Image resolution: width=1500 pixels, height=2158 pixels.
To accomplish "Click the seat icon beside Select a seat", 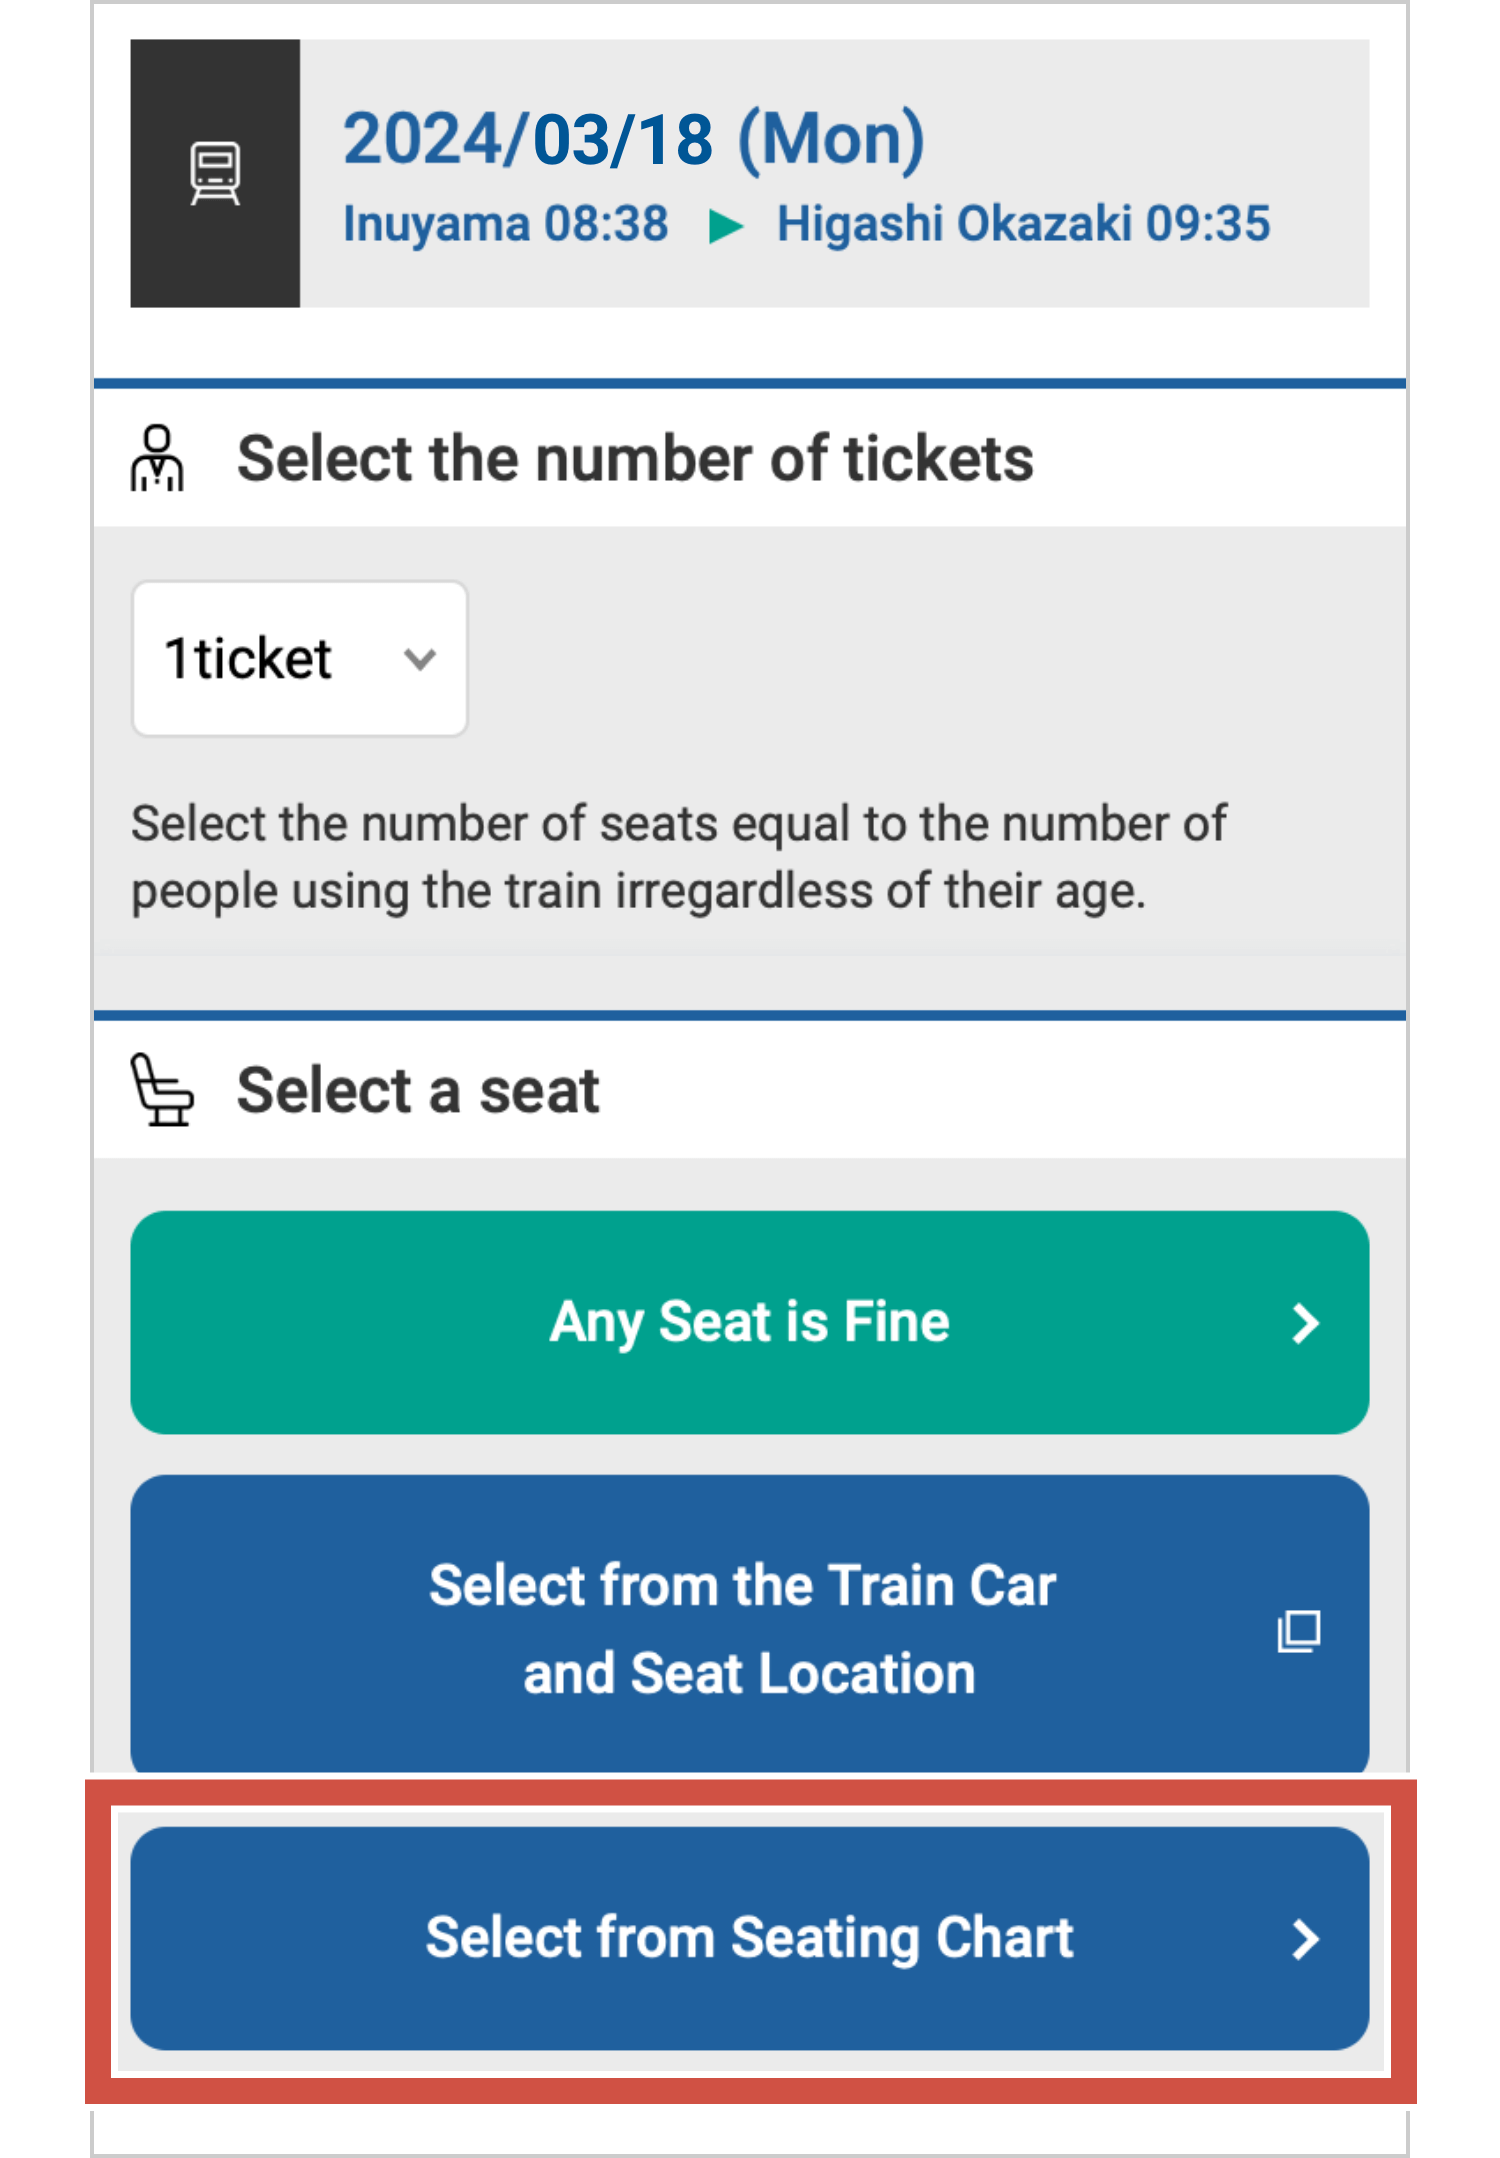I will point(162,1090).
